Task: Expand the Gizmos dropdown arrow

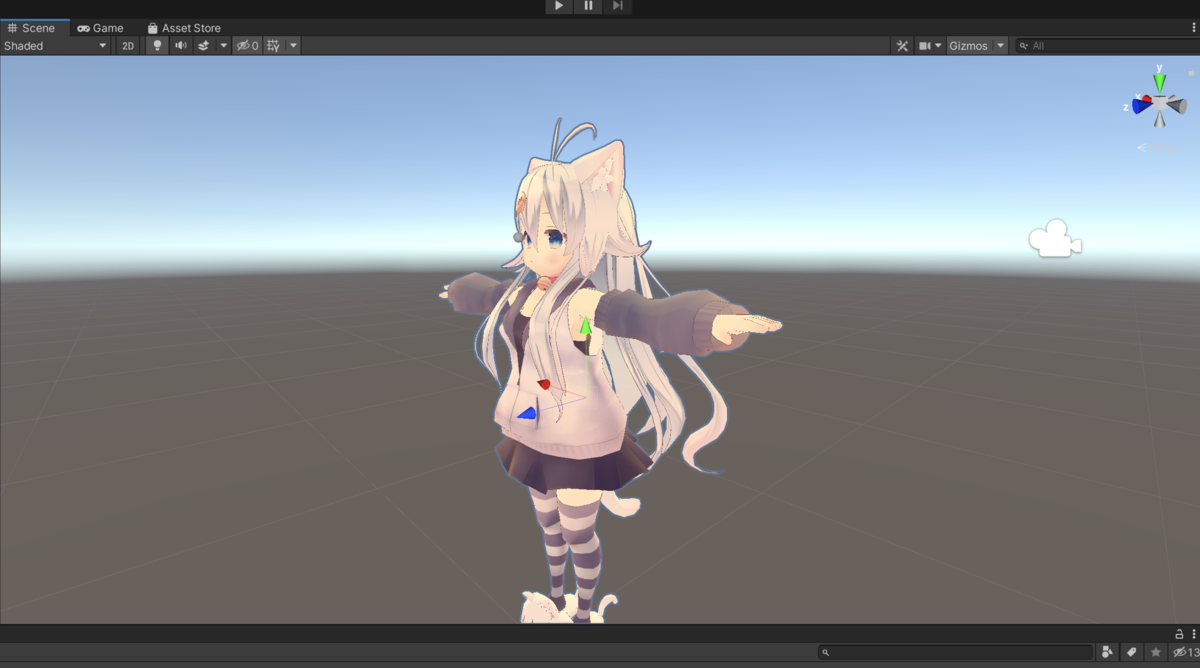Action: [1000, 45]
